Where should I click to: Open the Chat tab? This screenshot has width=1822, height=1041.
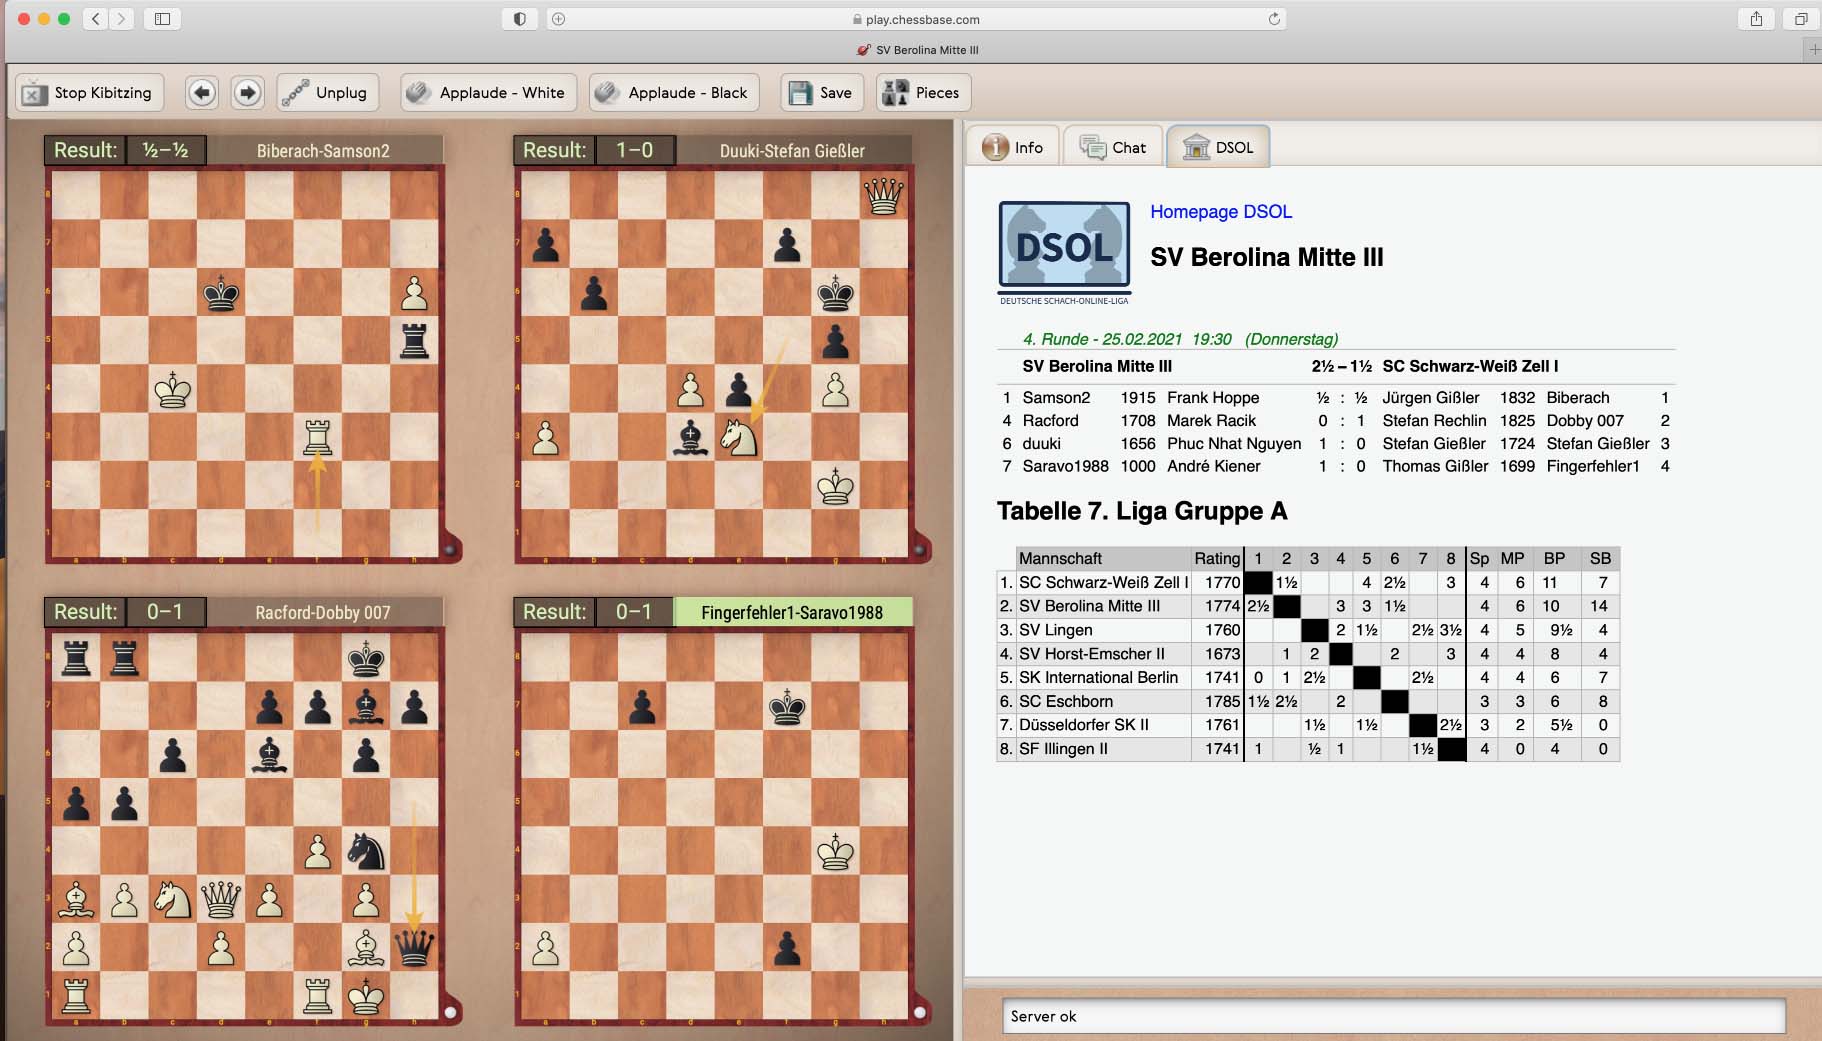tap(1113, 147)
